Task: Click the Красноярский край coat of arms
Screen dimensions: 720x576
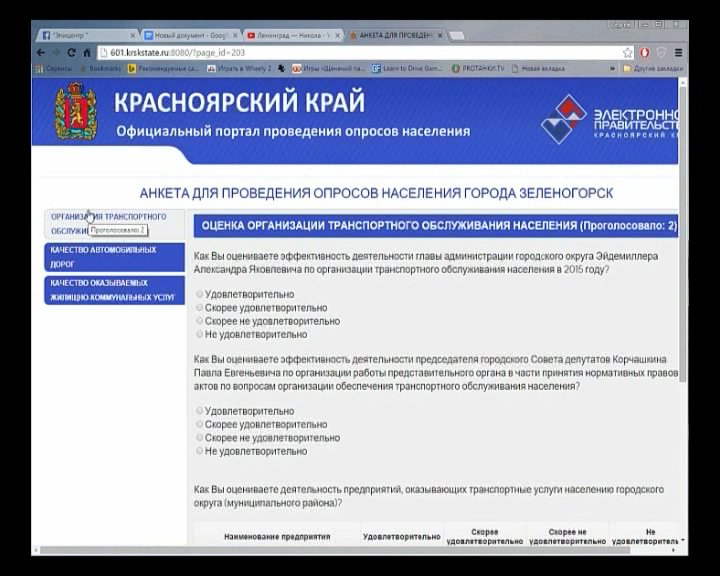Action: [75, 111]
